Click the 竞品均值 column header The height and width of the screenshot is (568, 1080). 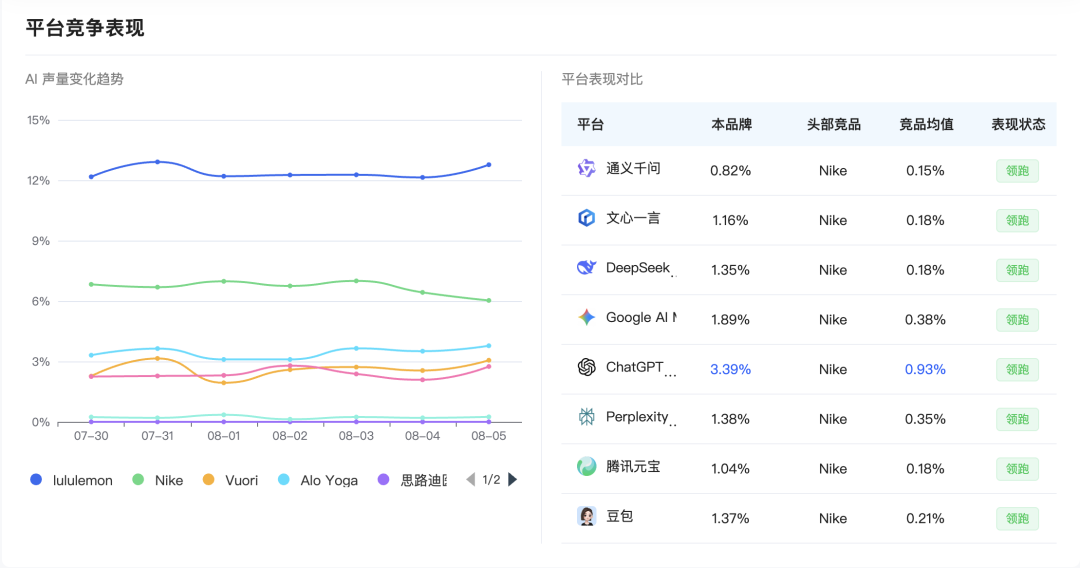coord(926,125)
